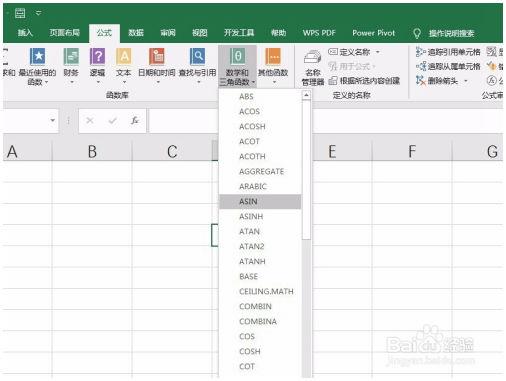Select the Formulas (公式) tab
506x381 pixels.
[104, 33]
